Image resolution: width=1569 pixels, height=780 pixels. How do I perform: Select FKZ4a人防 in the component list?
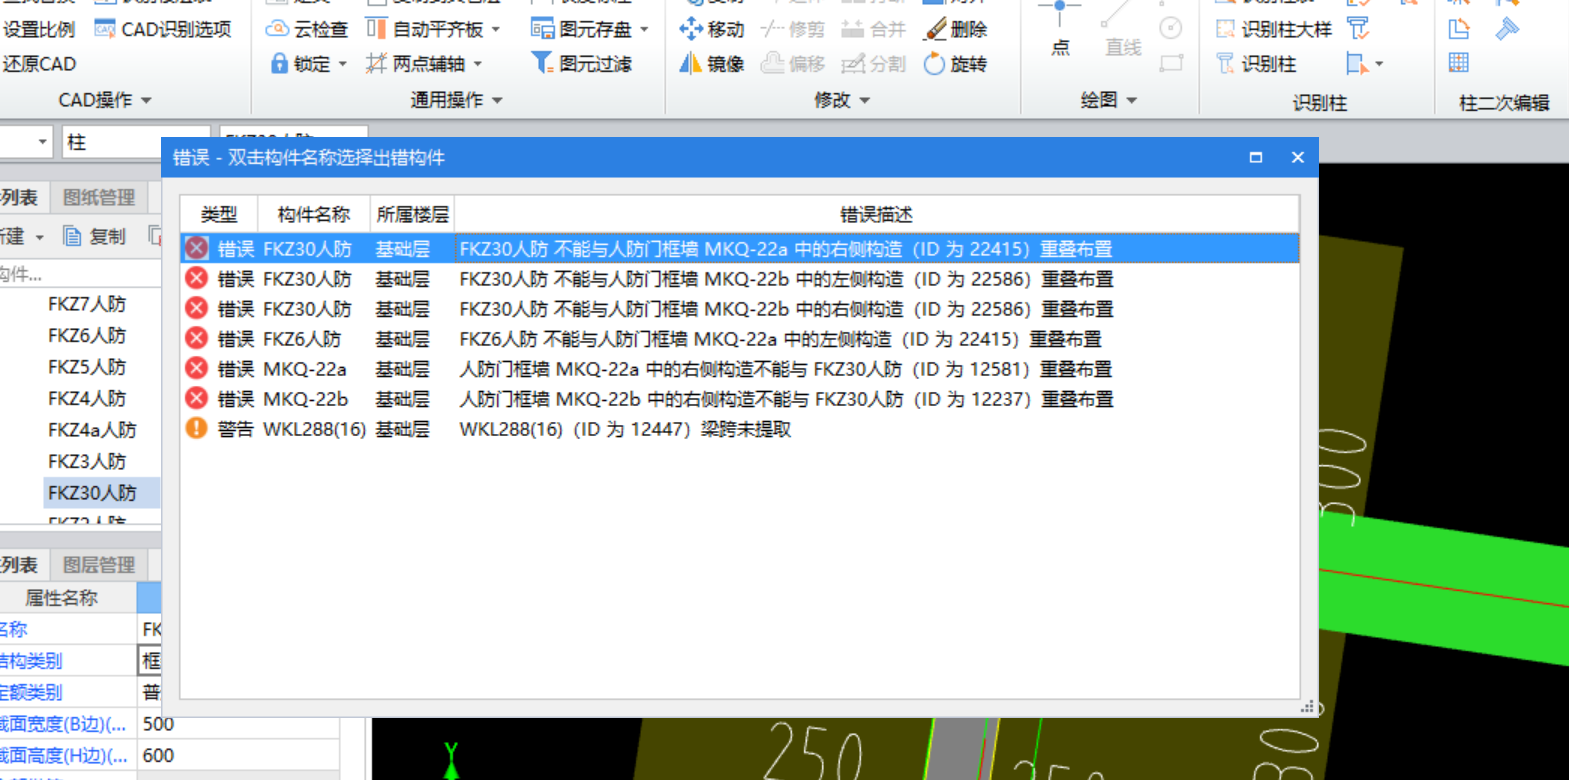click(92, 429)
